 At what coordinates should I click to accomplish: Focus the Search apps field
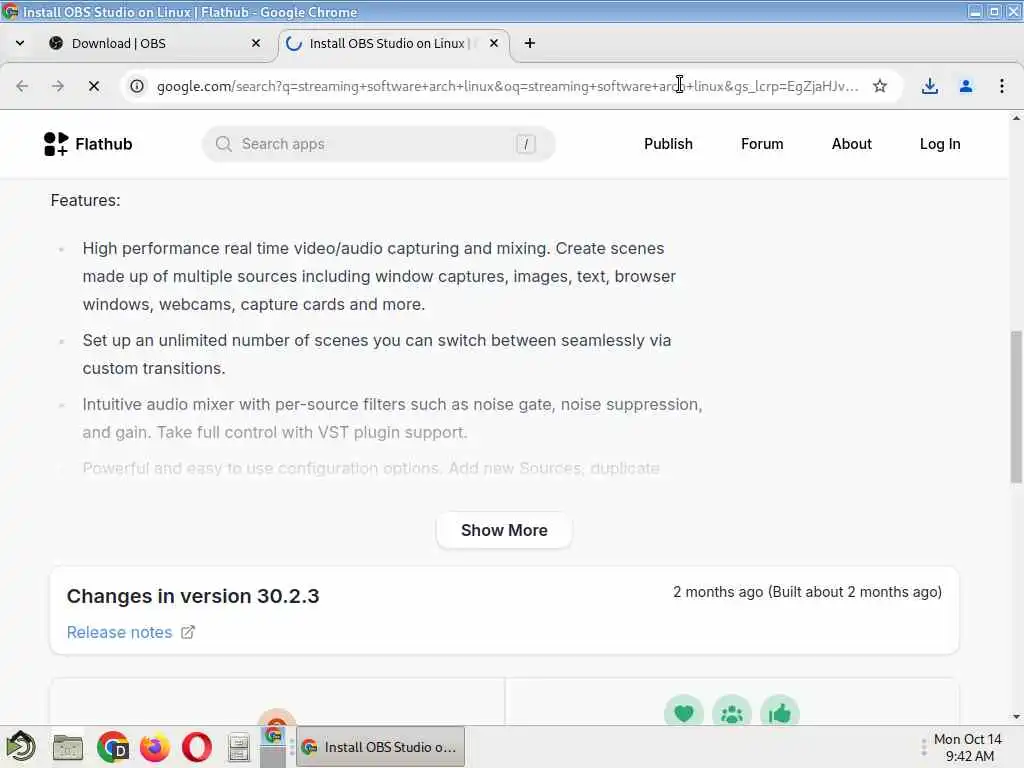[379, 144]
